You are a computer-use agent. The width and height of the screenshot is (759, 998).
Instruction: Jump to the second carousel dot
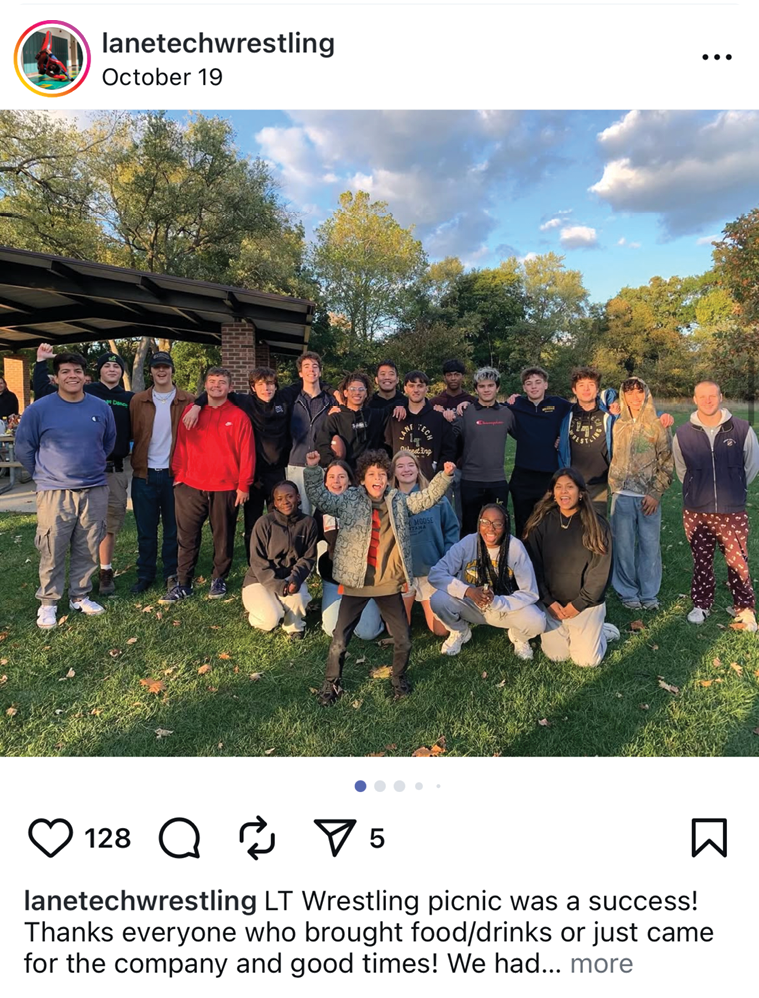[x=380, y=786]
